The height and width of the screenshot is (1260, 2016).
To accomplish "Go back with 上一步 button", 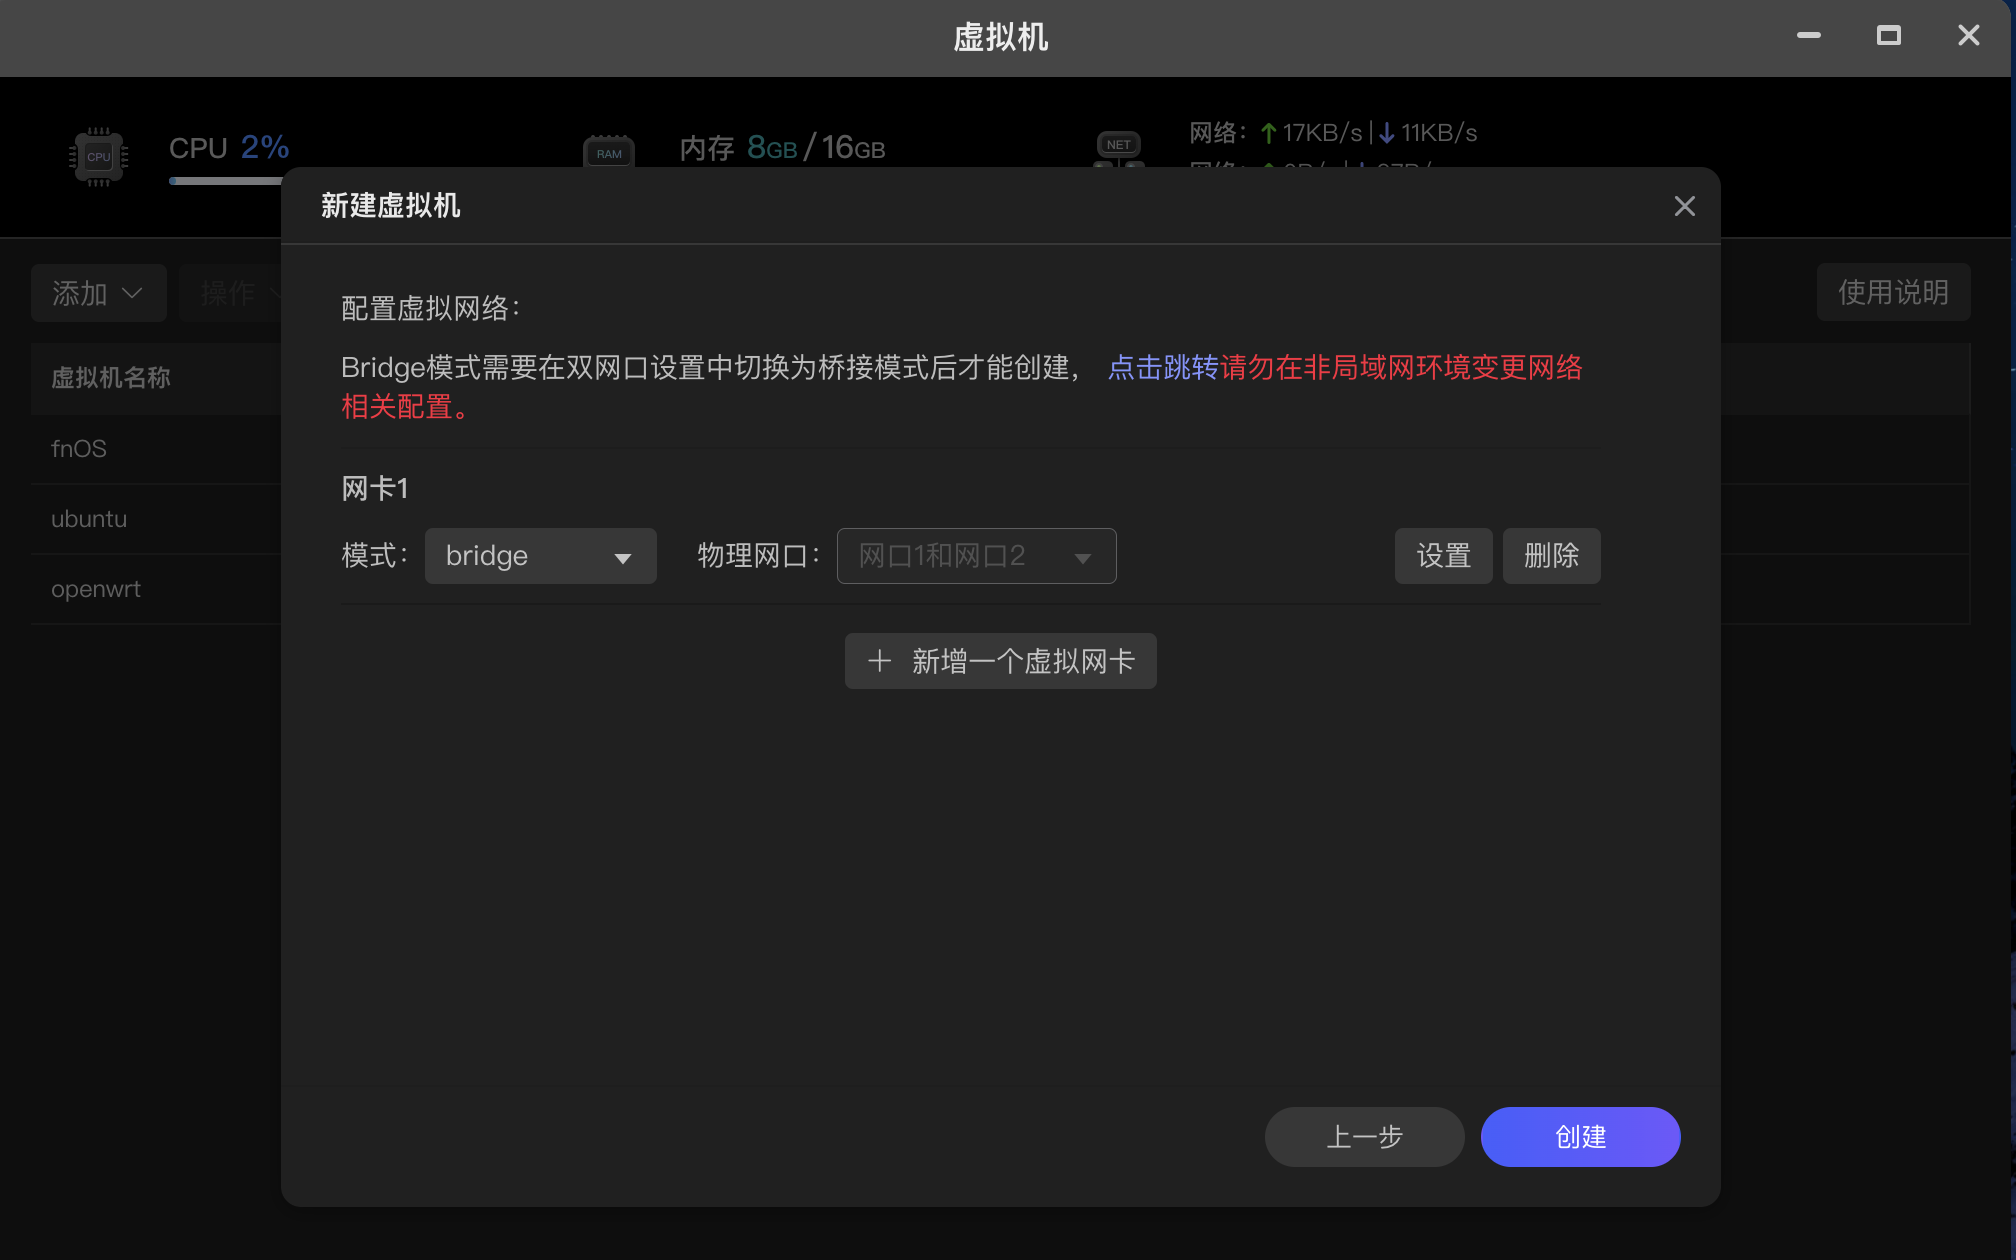I will click(x=1364, y=1137).
